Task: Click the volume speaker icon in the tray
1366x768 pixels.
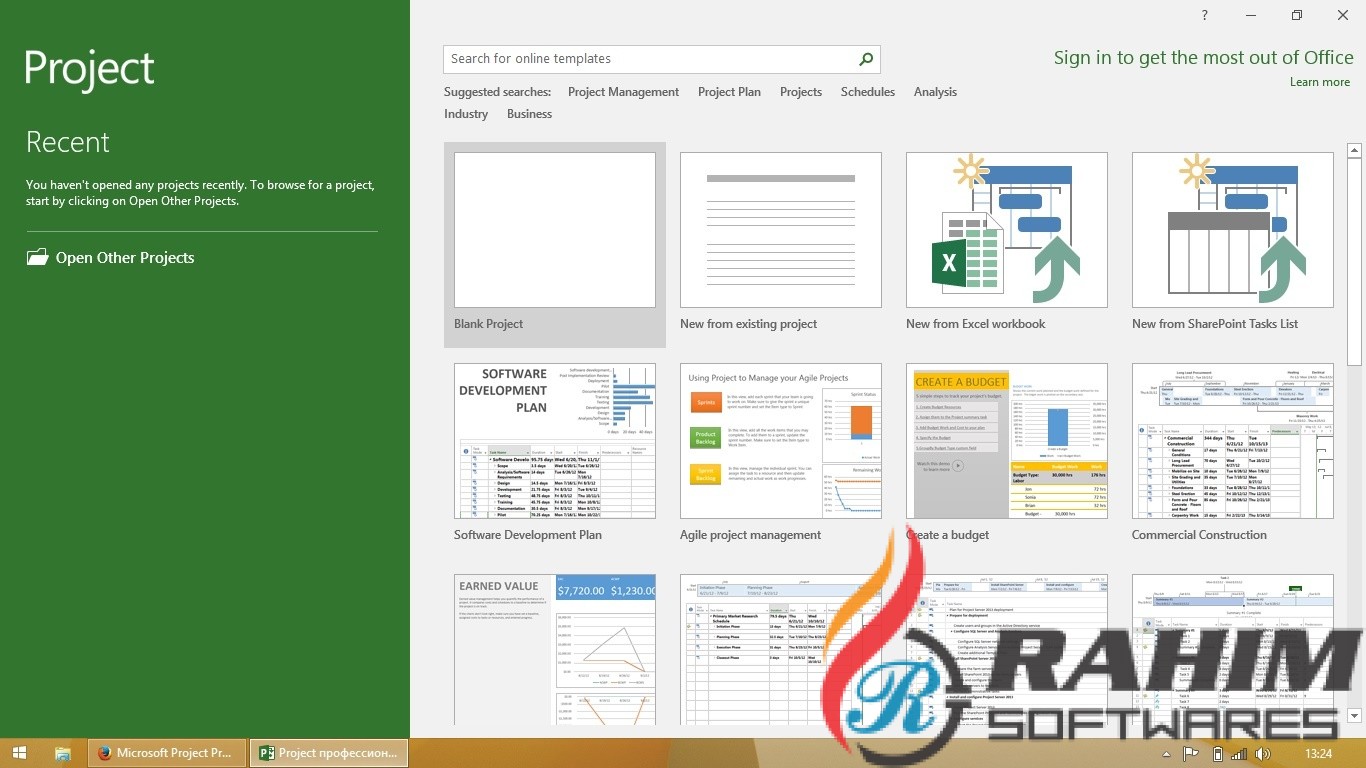Action: click(x=1262, y=753)
